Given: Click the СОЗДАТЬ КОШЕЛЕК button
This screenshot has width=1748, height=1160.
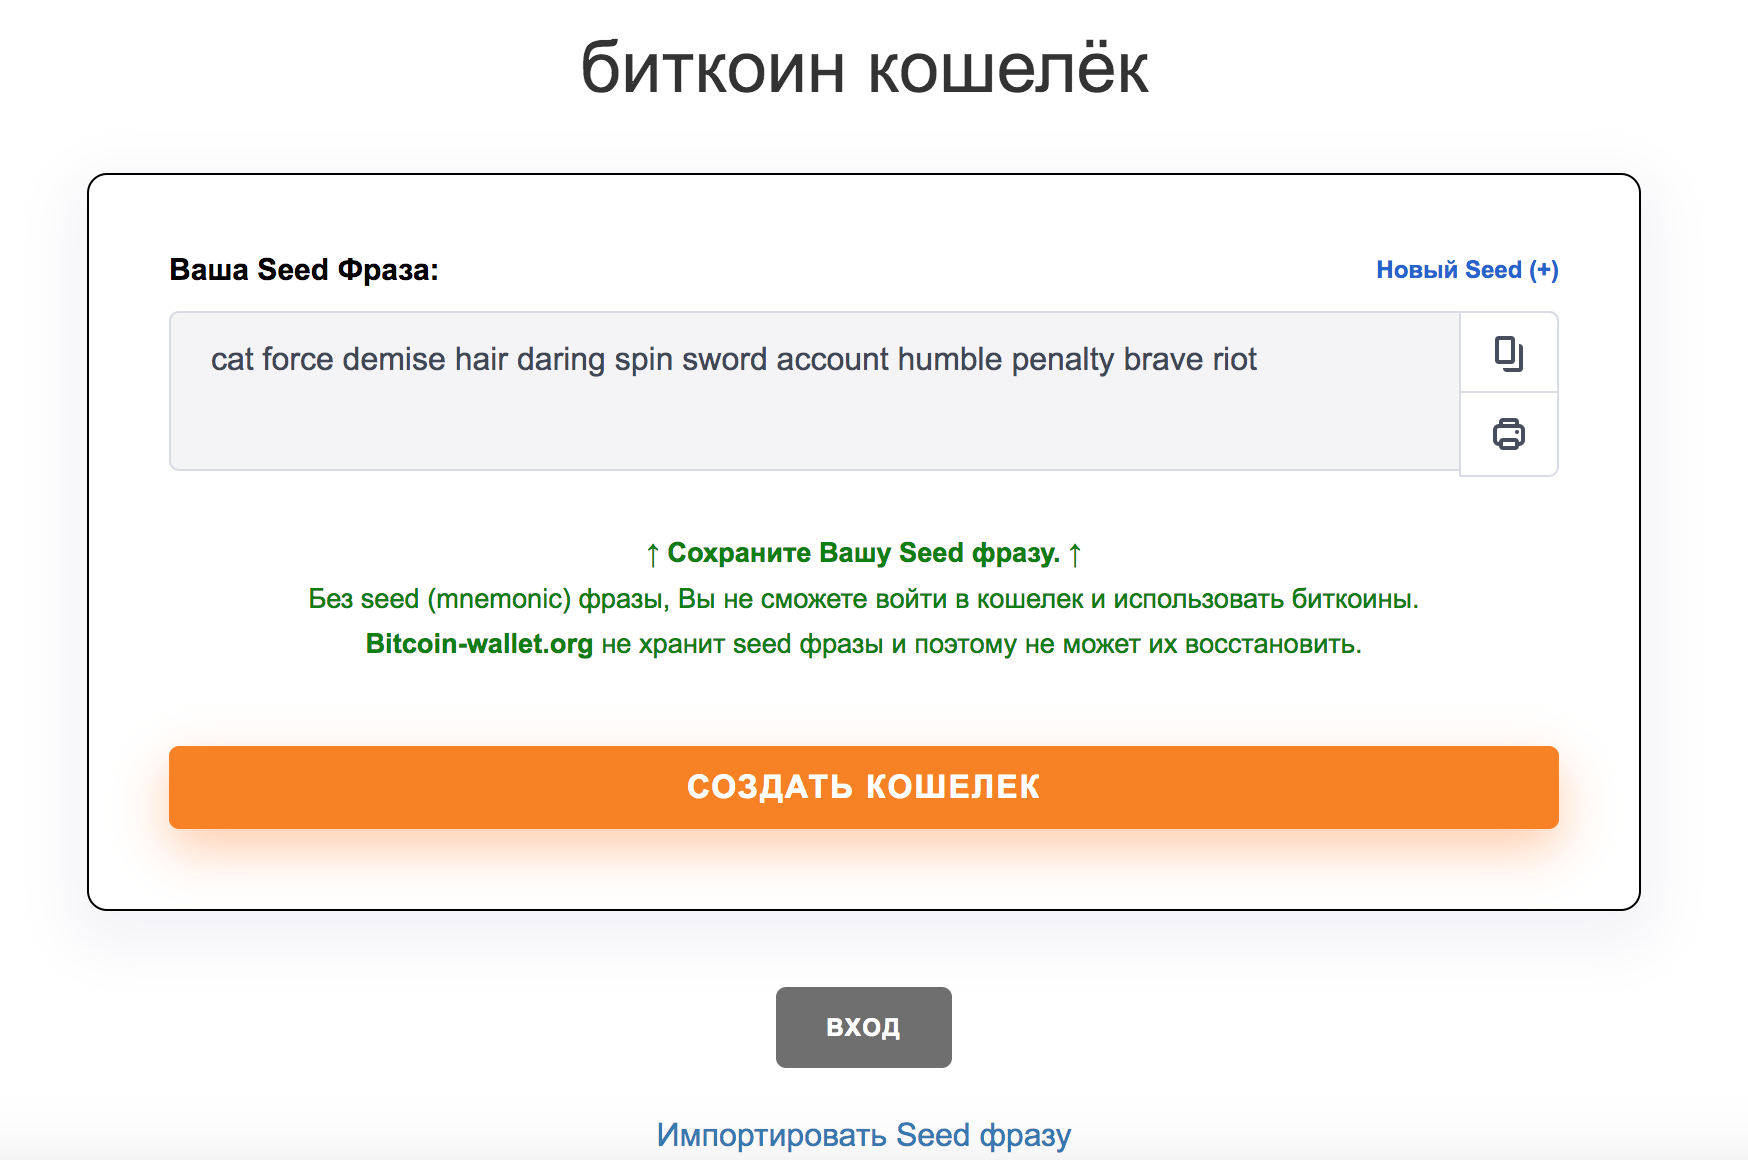Looking at the screenshot, I should pos(863,787).
